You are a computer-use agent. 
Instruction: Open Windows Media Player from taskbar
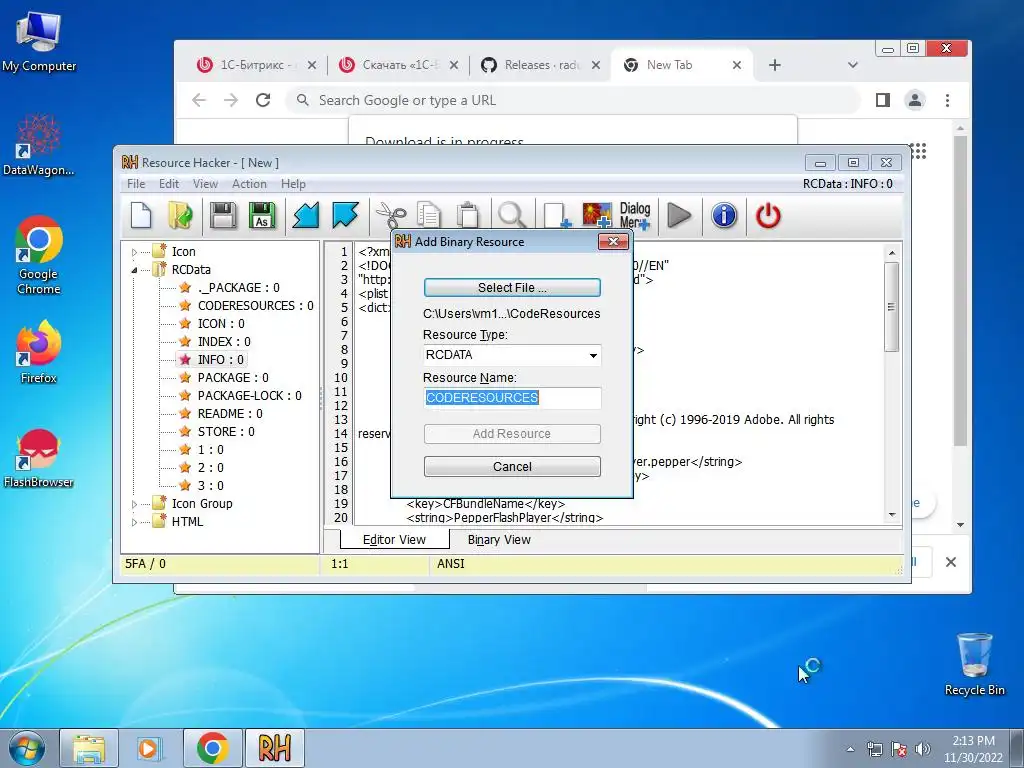[150, 748]
